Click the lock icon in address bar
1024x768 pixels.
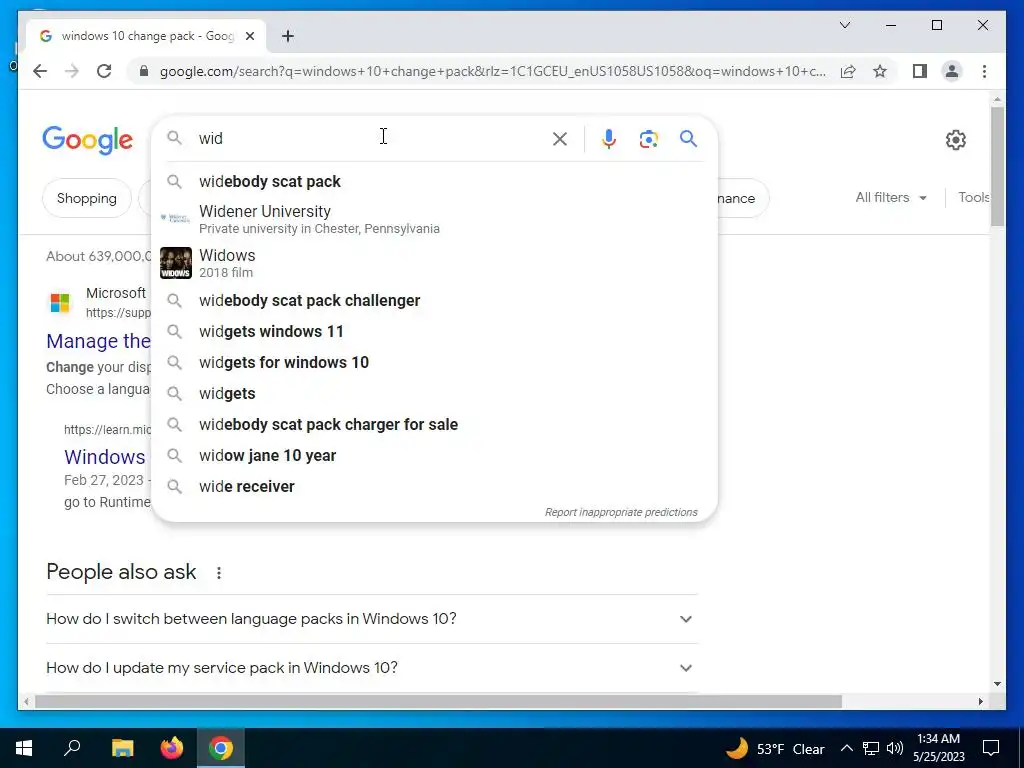click(144, 71)
